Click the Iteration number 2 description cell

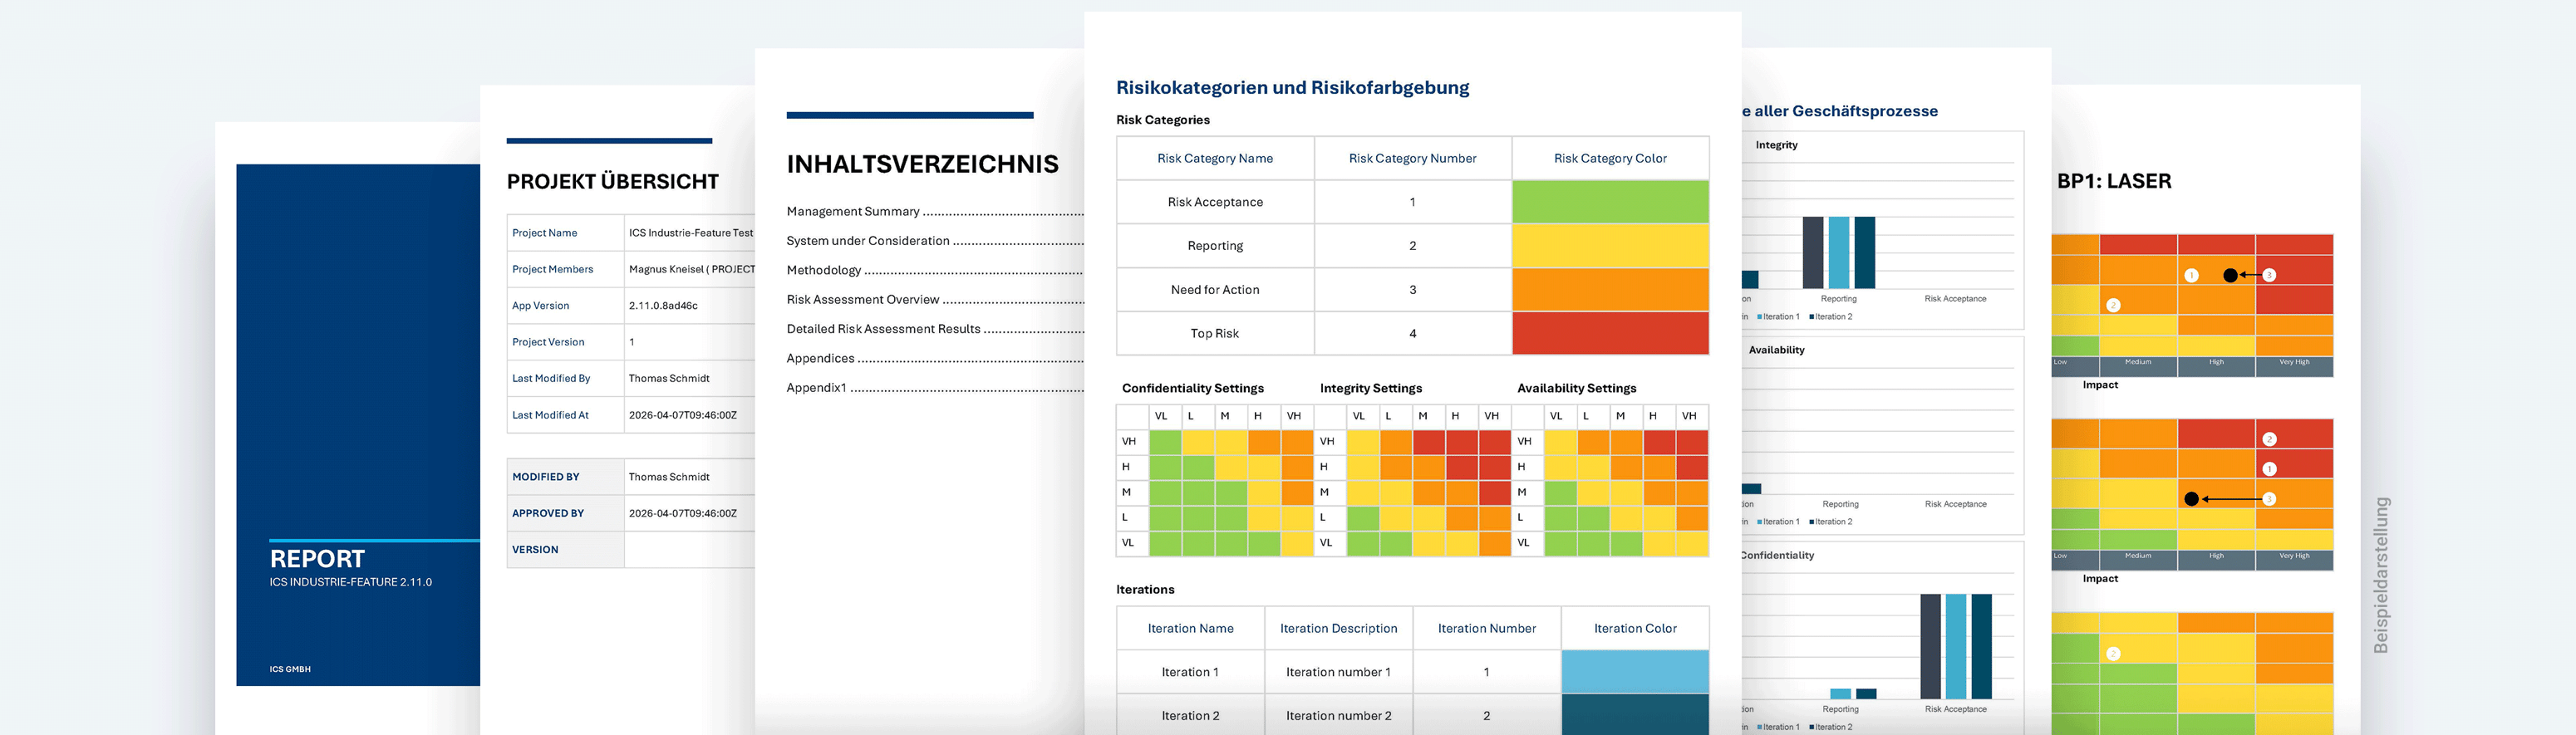point(1339,716)
